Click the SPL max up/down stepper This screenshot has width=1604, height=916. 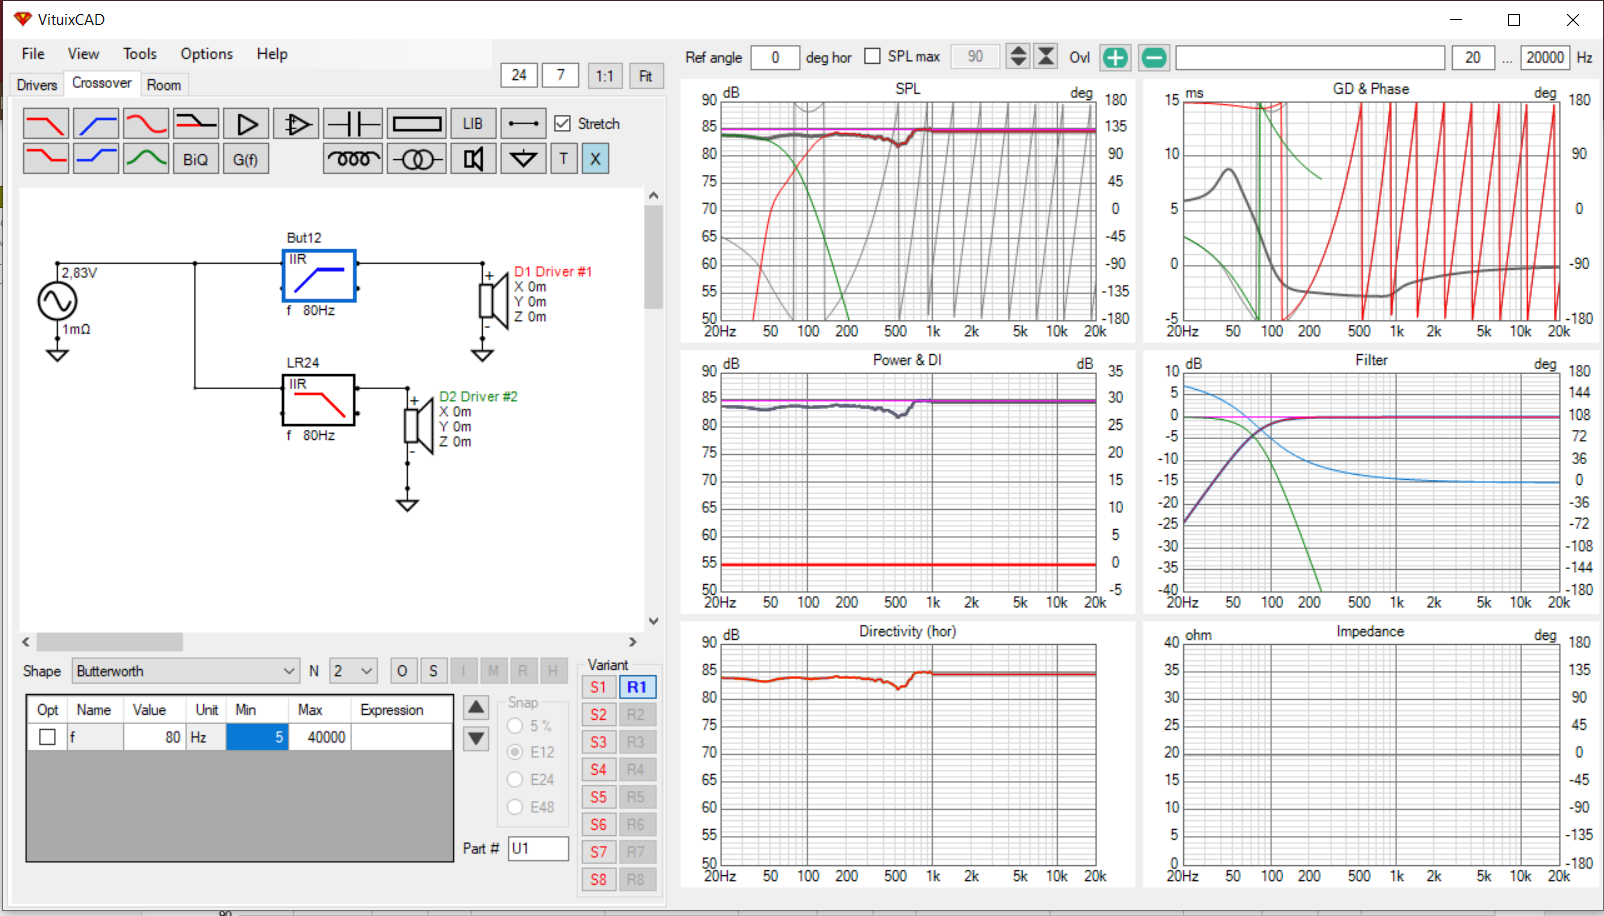(1018, 57)
